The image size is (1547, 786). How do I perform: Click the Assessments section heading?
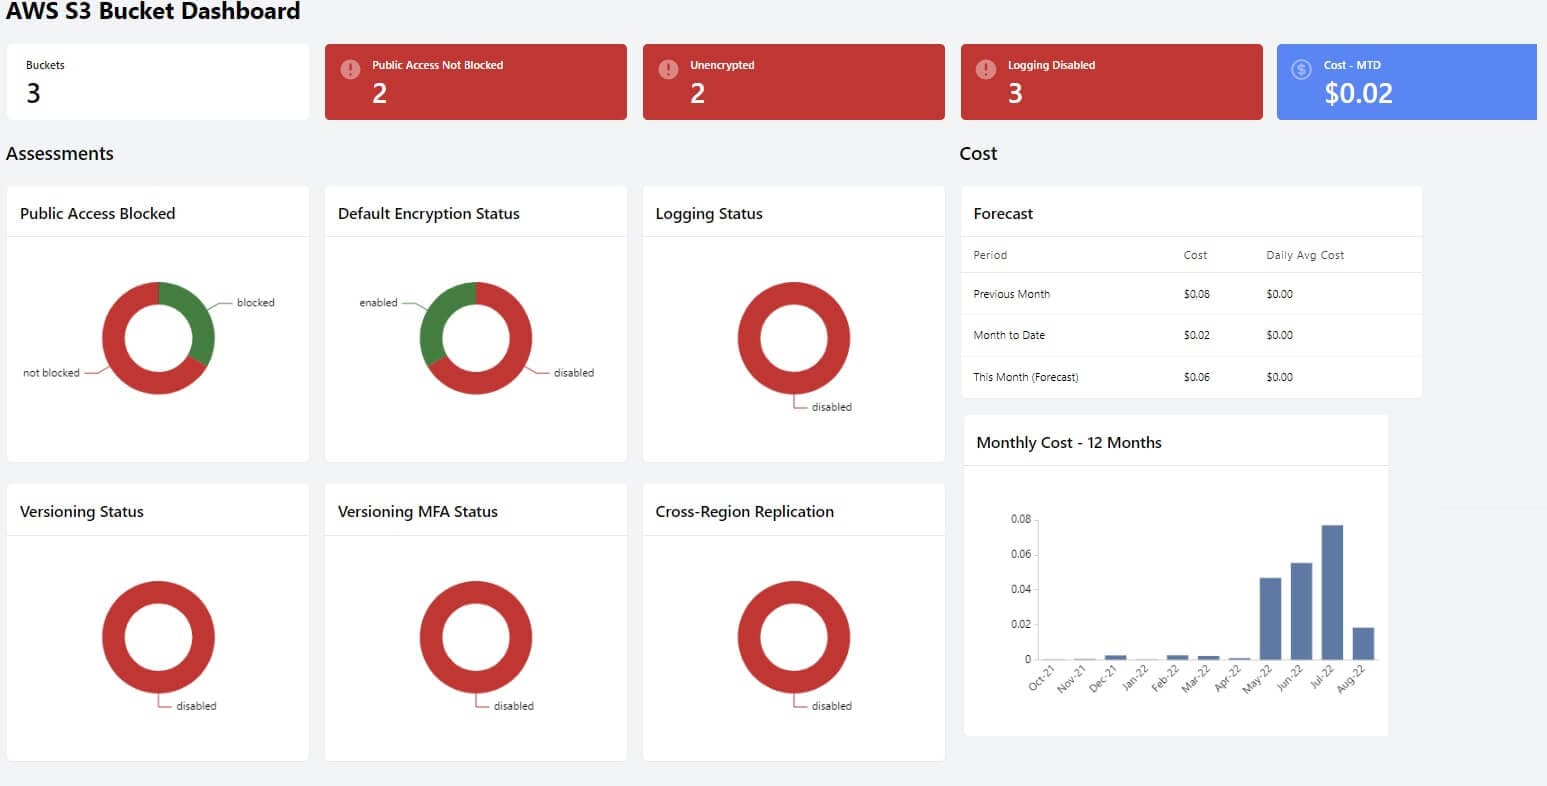click(x=60, y=153)
